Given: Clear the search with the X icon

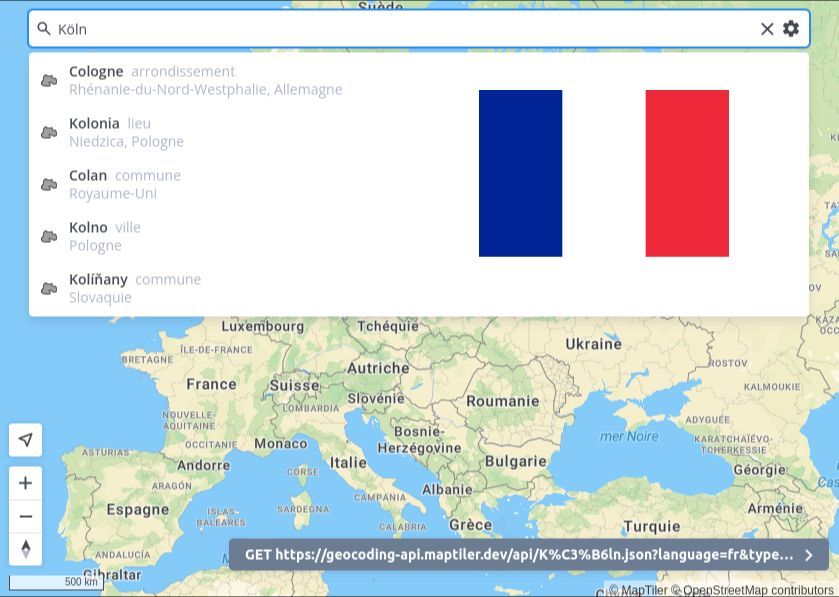Looking at the screenshot, I should click(767, 29).
